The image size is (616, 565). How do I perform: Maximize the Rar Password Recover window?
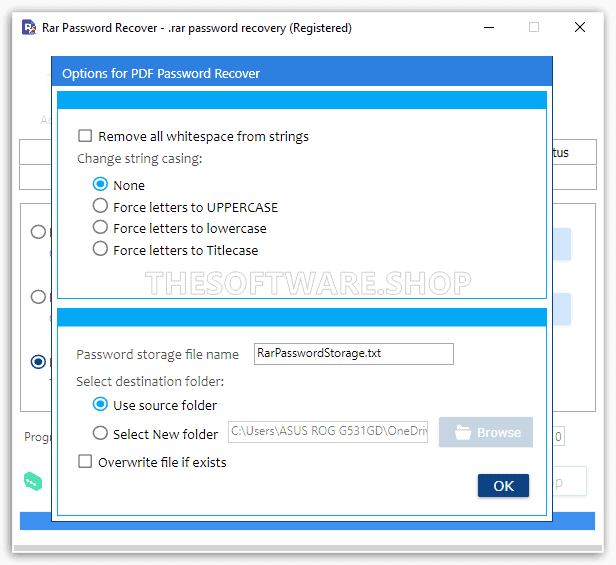tap(534, 28)
